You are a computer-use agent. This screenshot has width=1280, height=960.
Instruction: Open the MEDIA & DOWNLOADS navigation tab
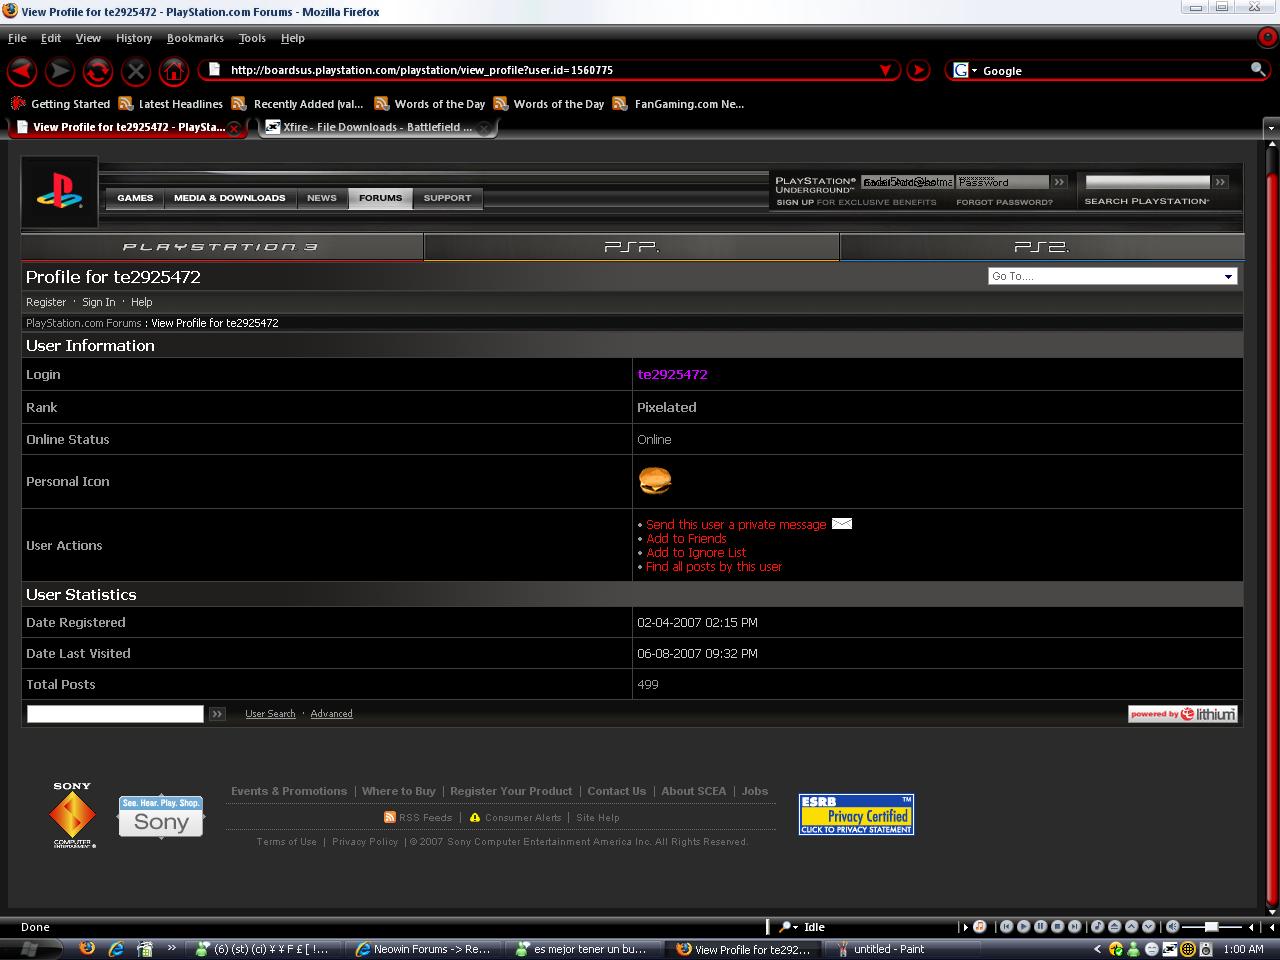tap(230, 198)
